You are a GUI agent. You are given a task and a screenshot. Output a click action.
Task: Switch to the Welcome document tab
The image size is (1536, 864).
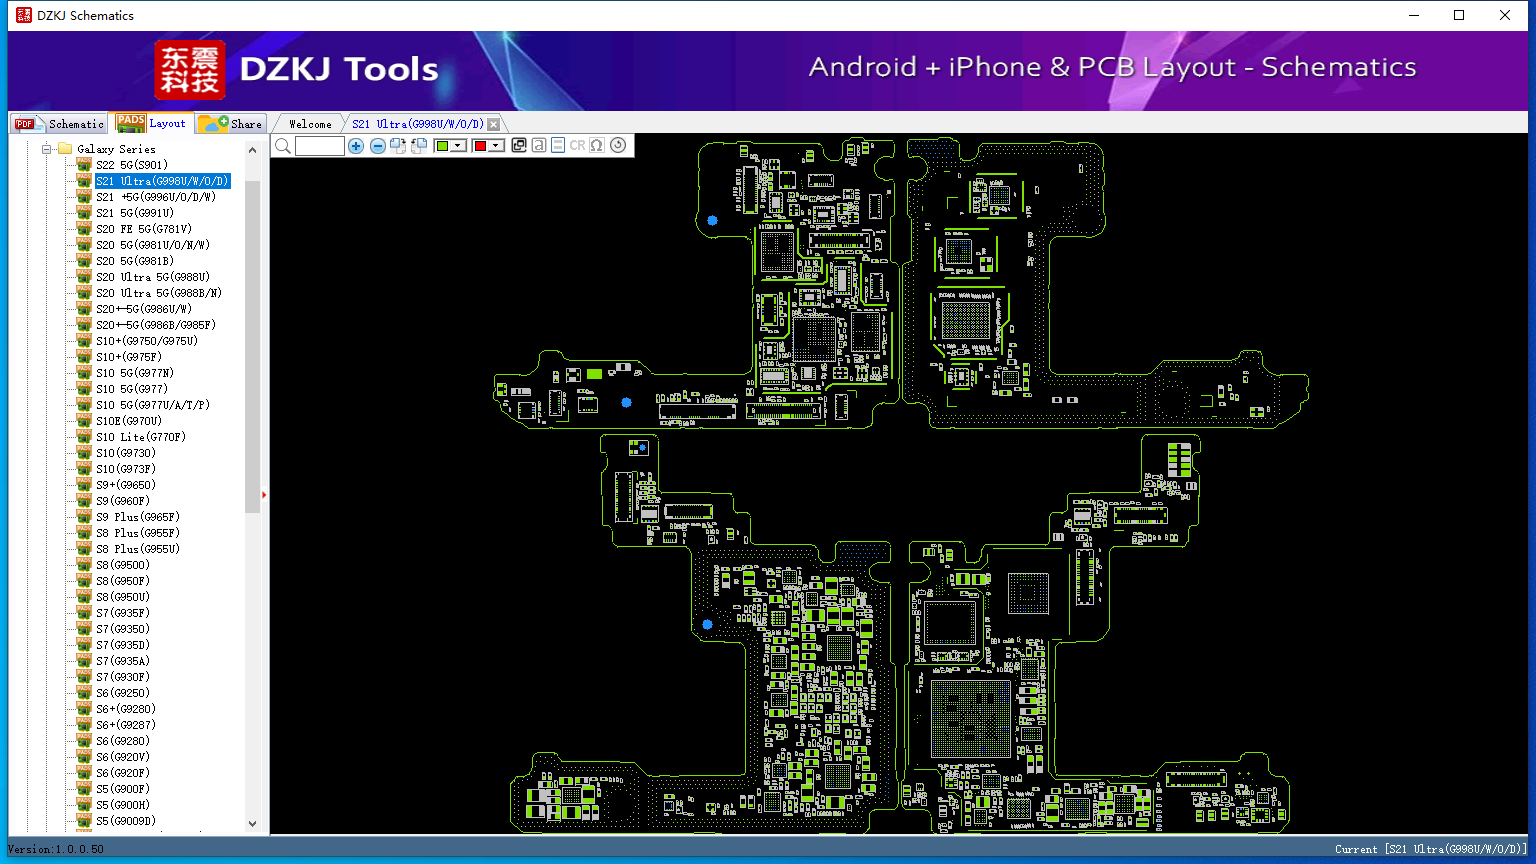pos(310,124)
